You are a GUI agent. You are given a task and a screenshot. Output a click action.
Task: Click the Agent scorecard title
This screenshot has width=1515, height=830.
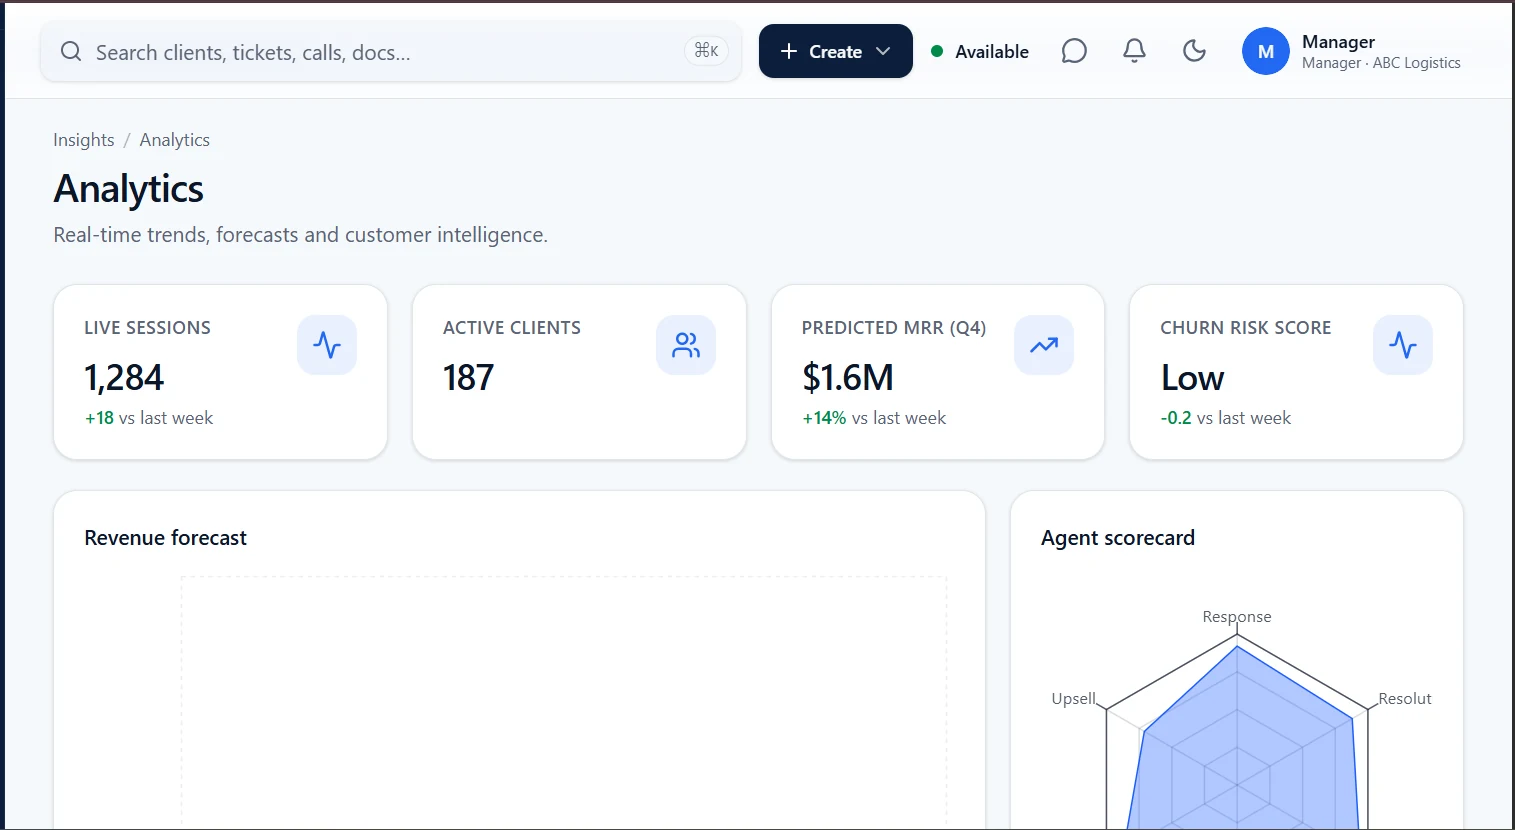(1118, 538)
